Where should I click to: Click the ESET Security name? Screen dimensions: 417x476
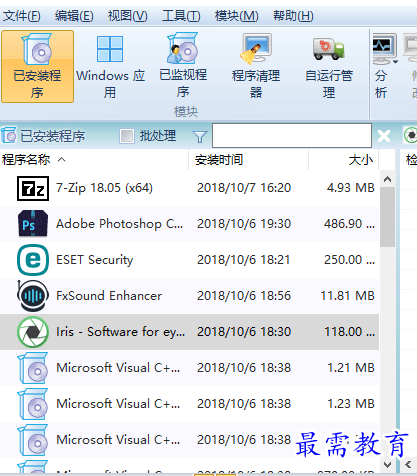95,260
